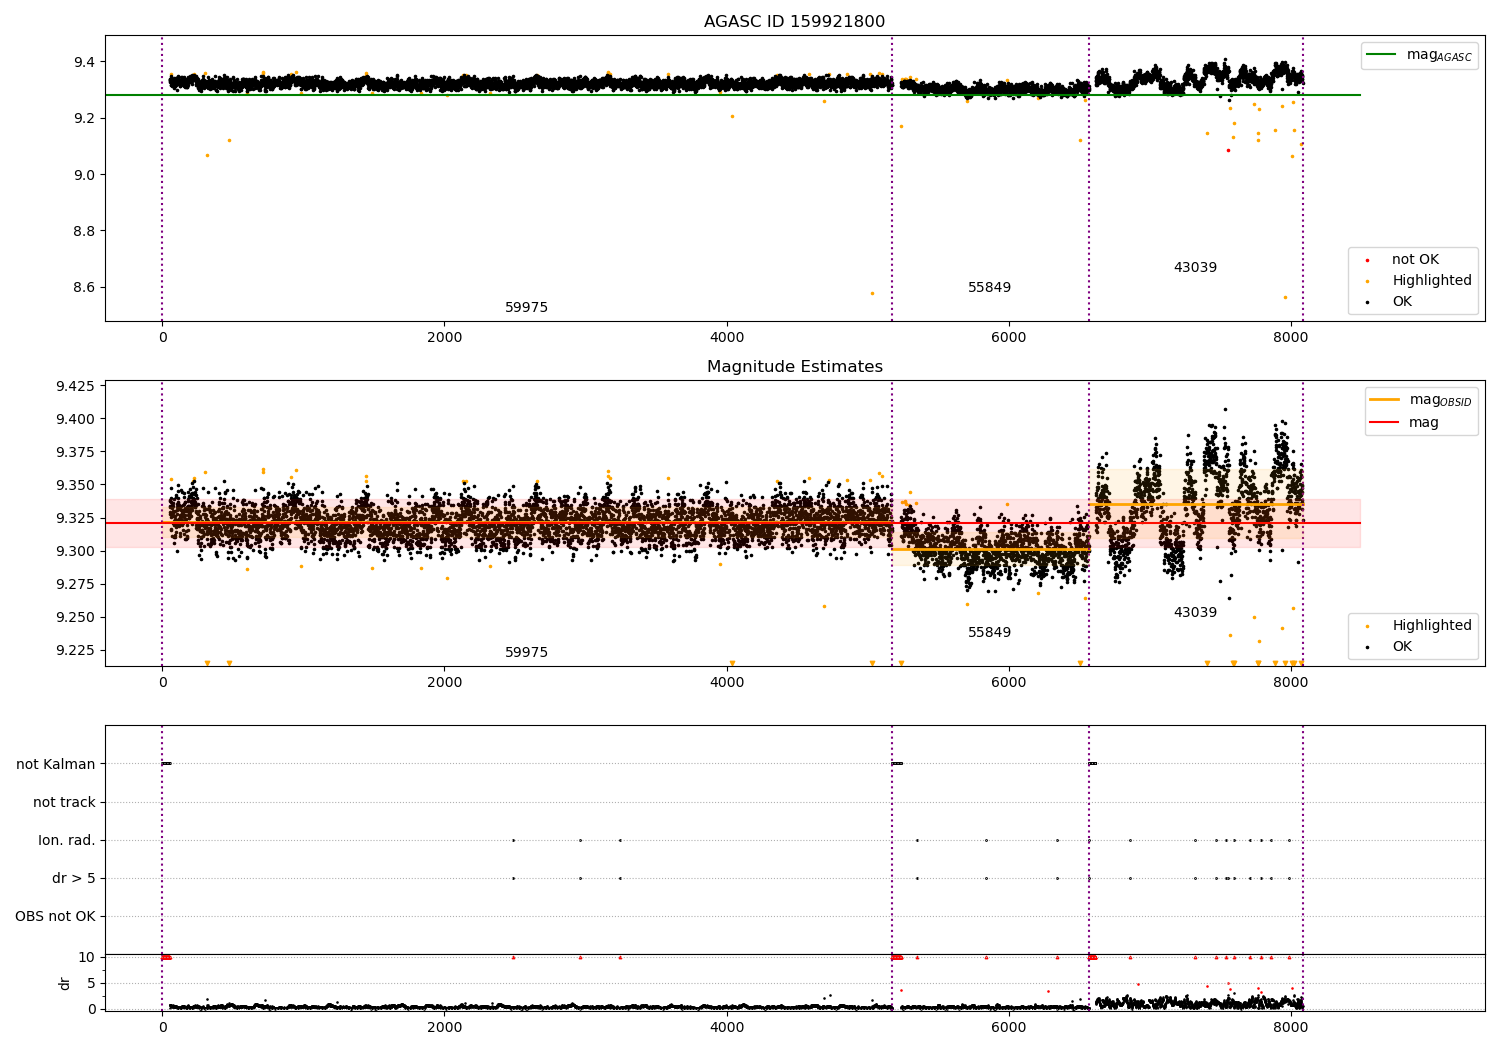Click the '9.225' y-axis tick label

[75, 651]
